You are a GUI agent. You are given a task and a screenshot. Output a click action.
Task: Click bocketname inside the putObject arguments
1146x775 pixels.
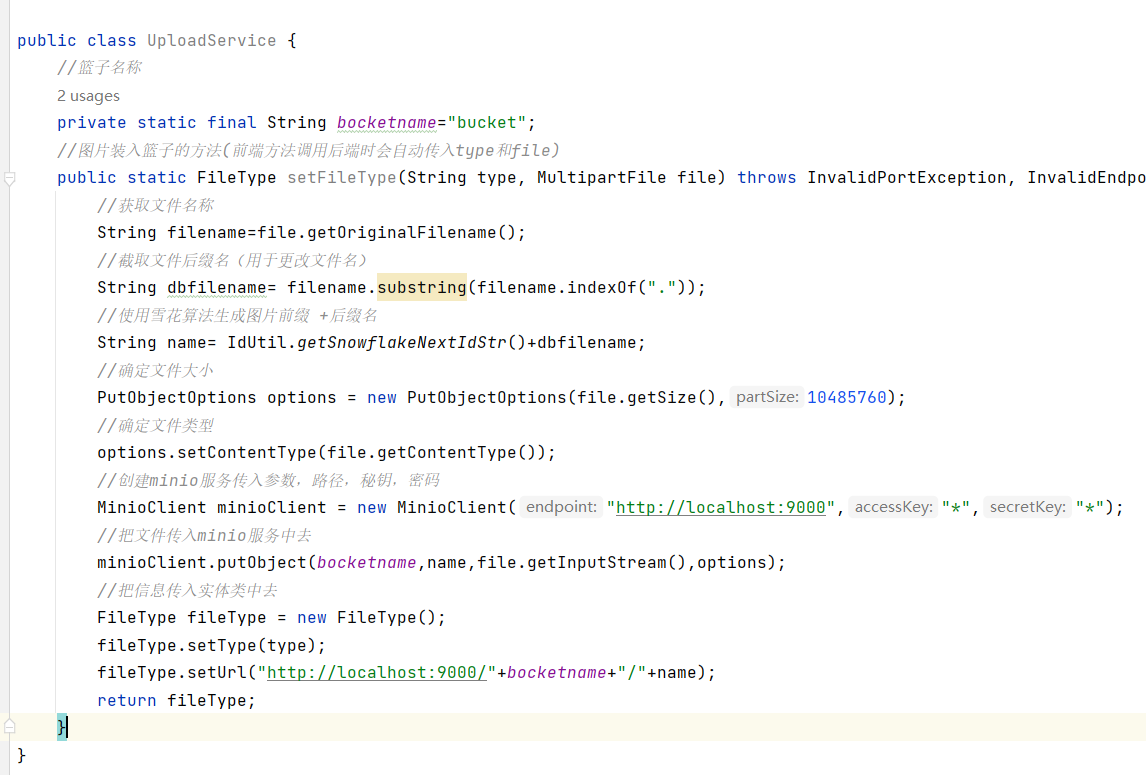pyautogui.click(x=366, y=562)
